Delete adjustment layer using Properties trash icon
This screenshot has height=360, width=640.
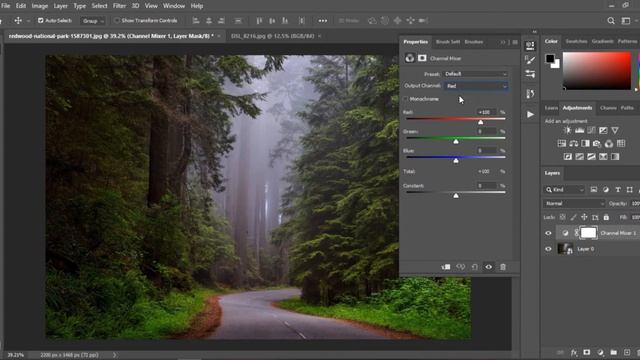pyautogui.click(x=503, y=267)
